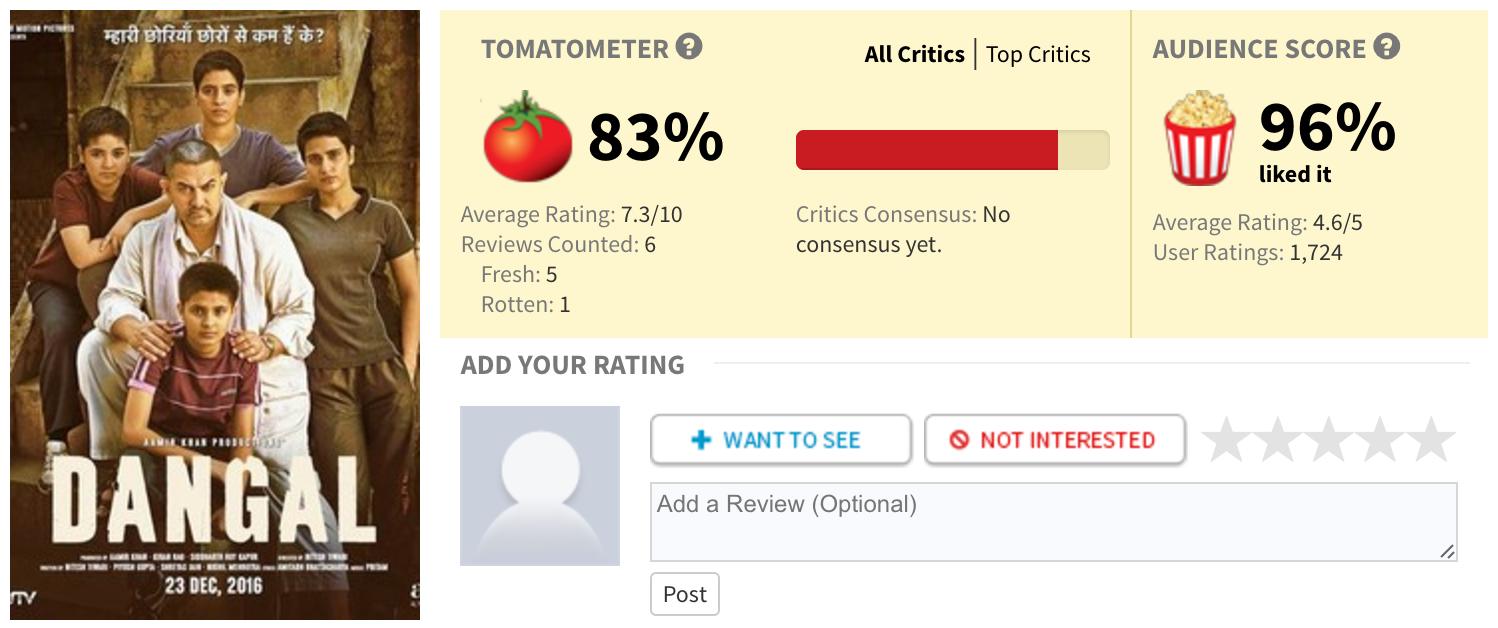1498x628 pixels.
Task: Open the Dangal movie poster
Action: [x=215, y=316]
